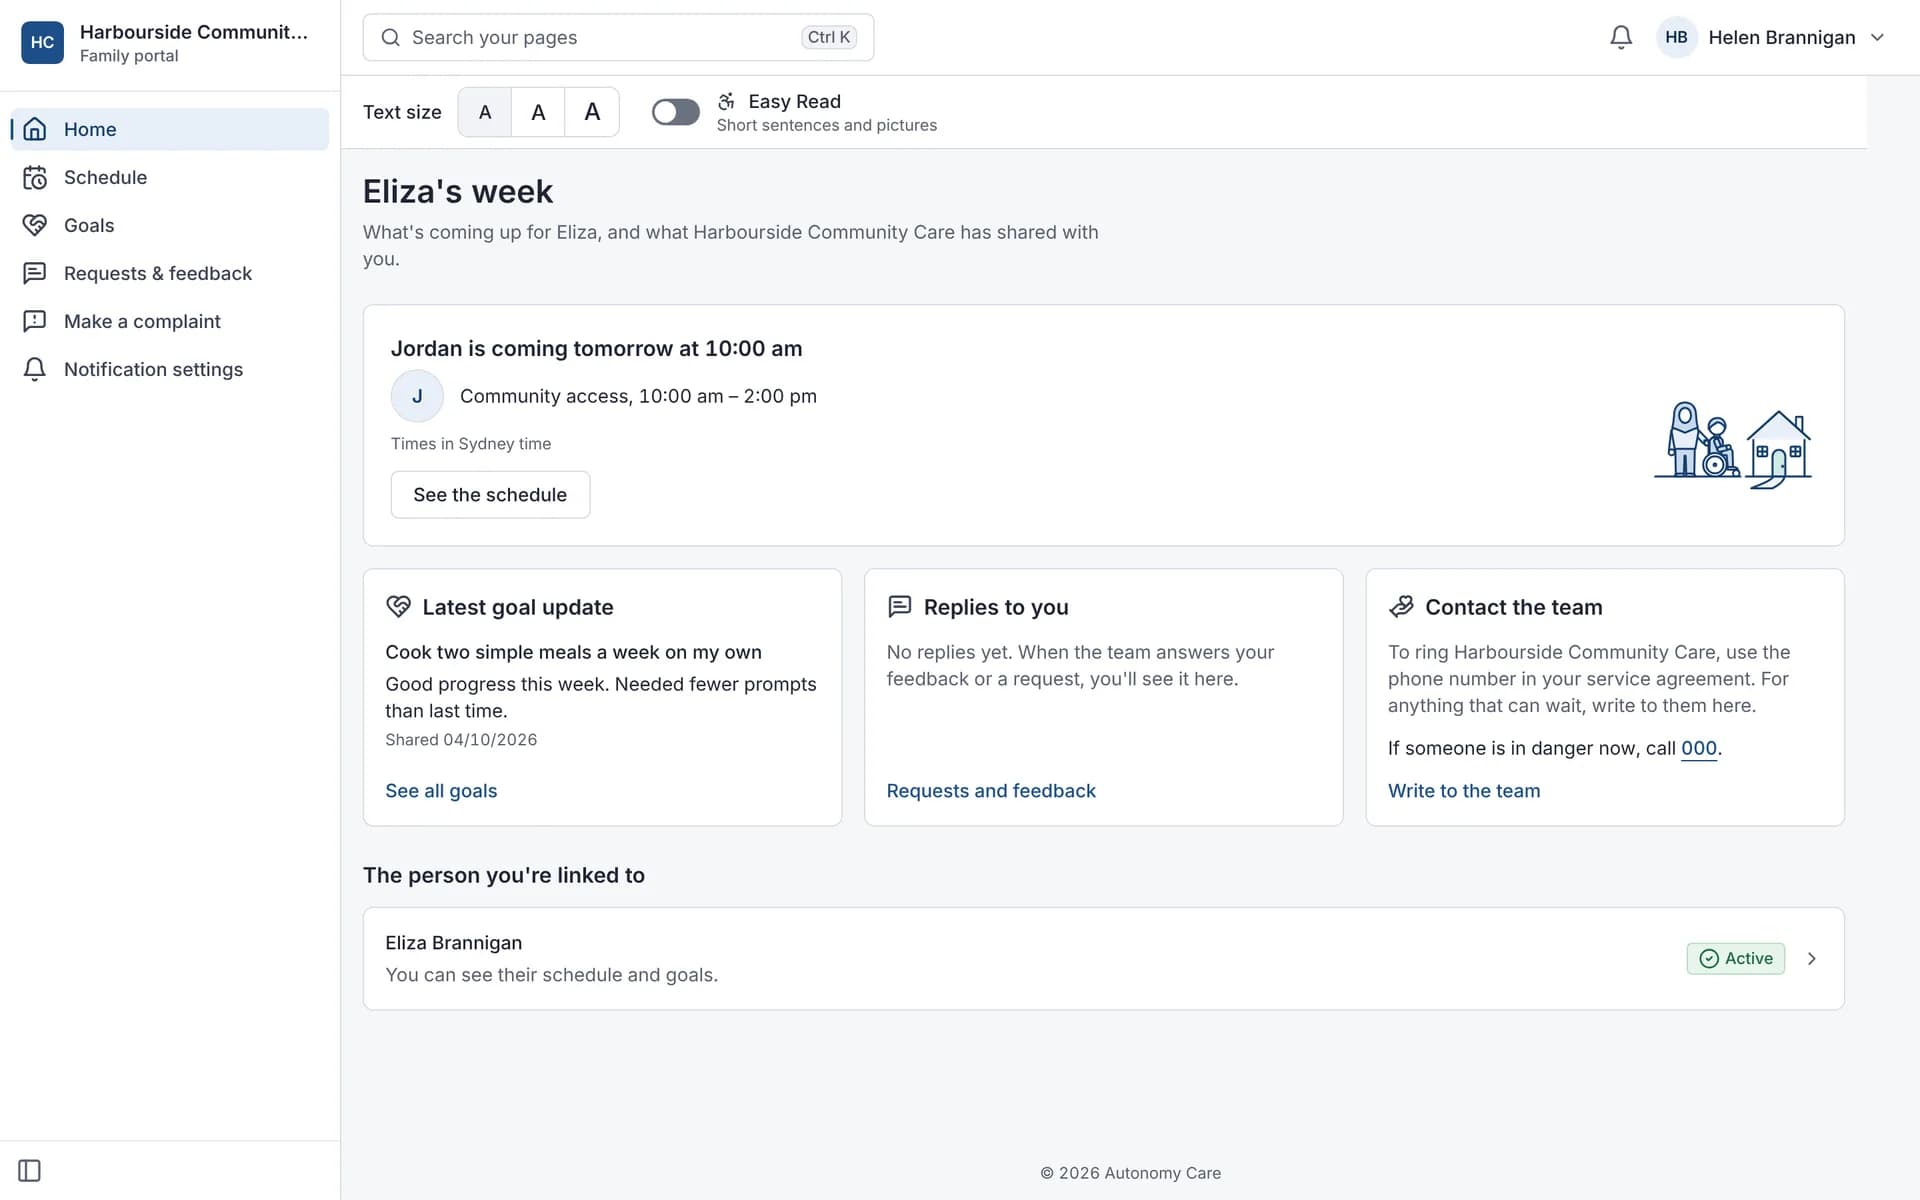The width and height of the screenshot is (1920, 1200).
Task: Open Make a complaint in sidebar
Action: 170,321
